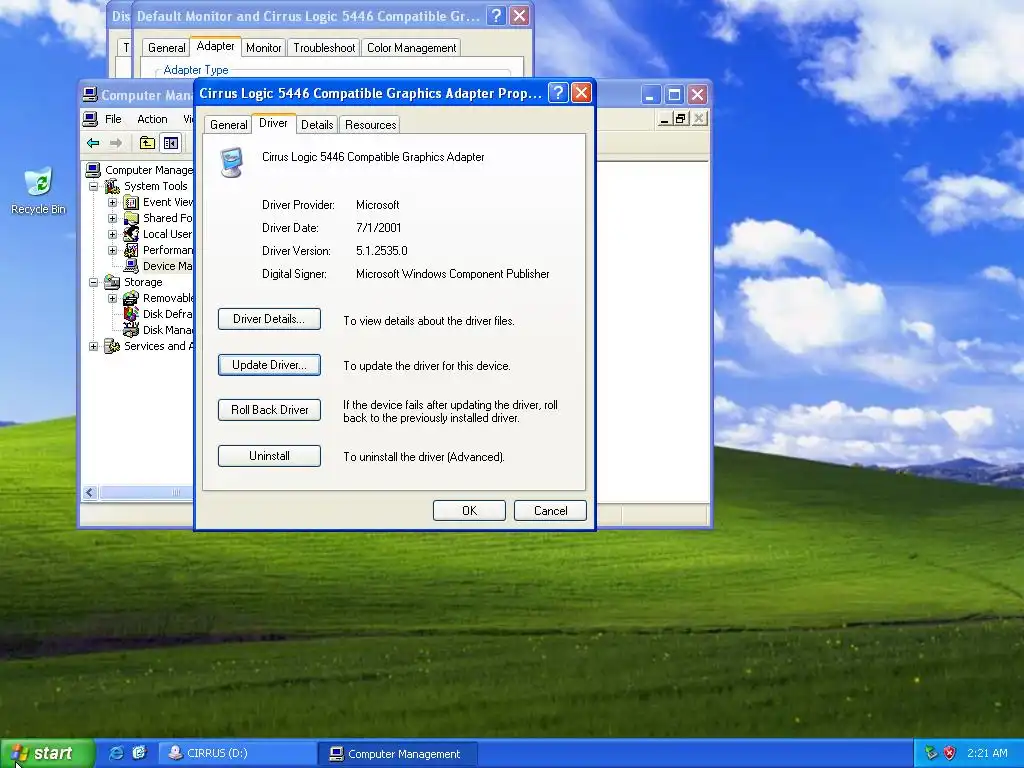Switch to the General tab in adapter properties
Image resolution: width=1024 pixels, height=768 pixels.
coord(229,125)
